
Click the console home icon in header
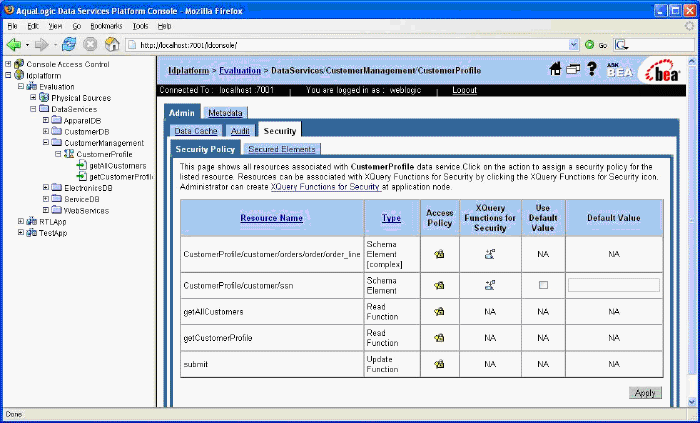(x=555, y=69)
